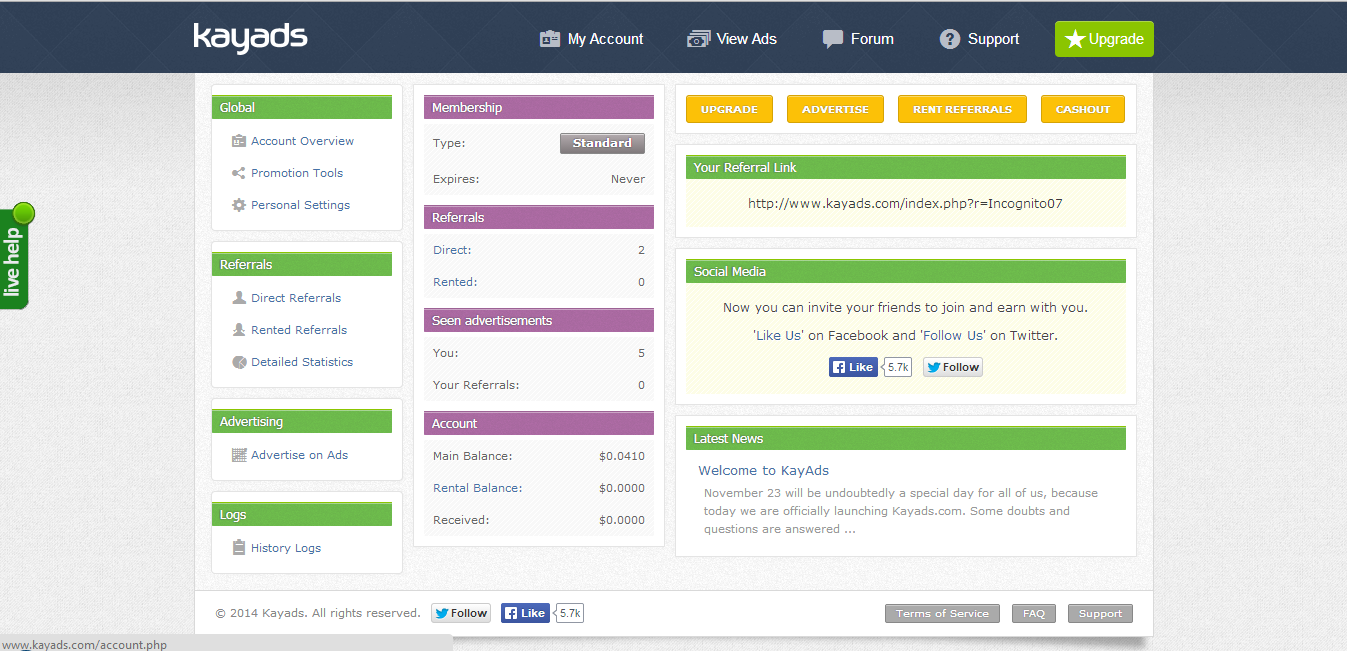Screen dimensions: 1347x651
Task: Click the Promotion Tools share icon
Action: (x=239, y=173)
